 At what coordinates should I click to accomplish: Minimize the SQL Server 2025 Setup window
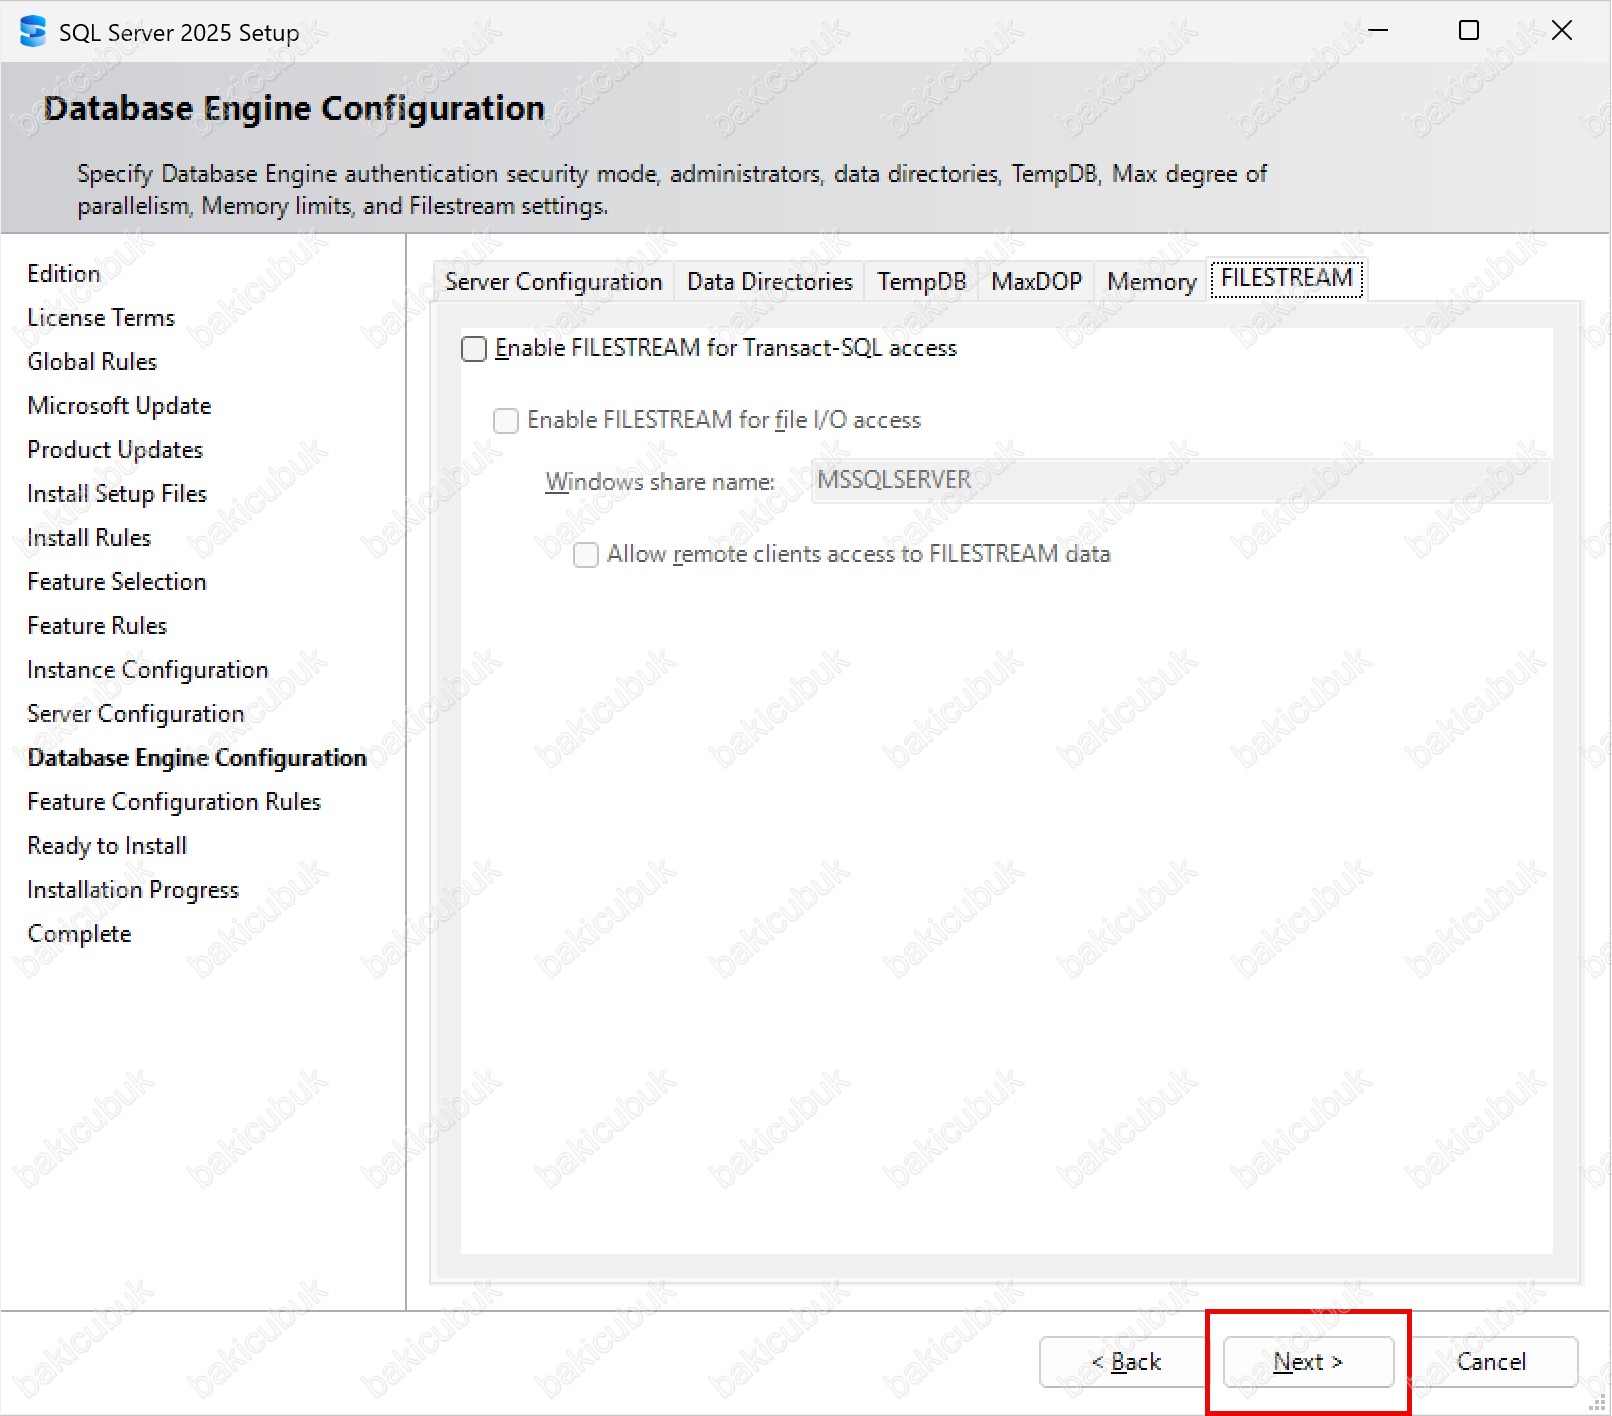[x=1378, y=31]
